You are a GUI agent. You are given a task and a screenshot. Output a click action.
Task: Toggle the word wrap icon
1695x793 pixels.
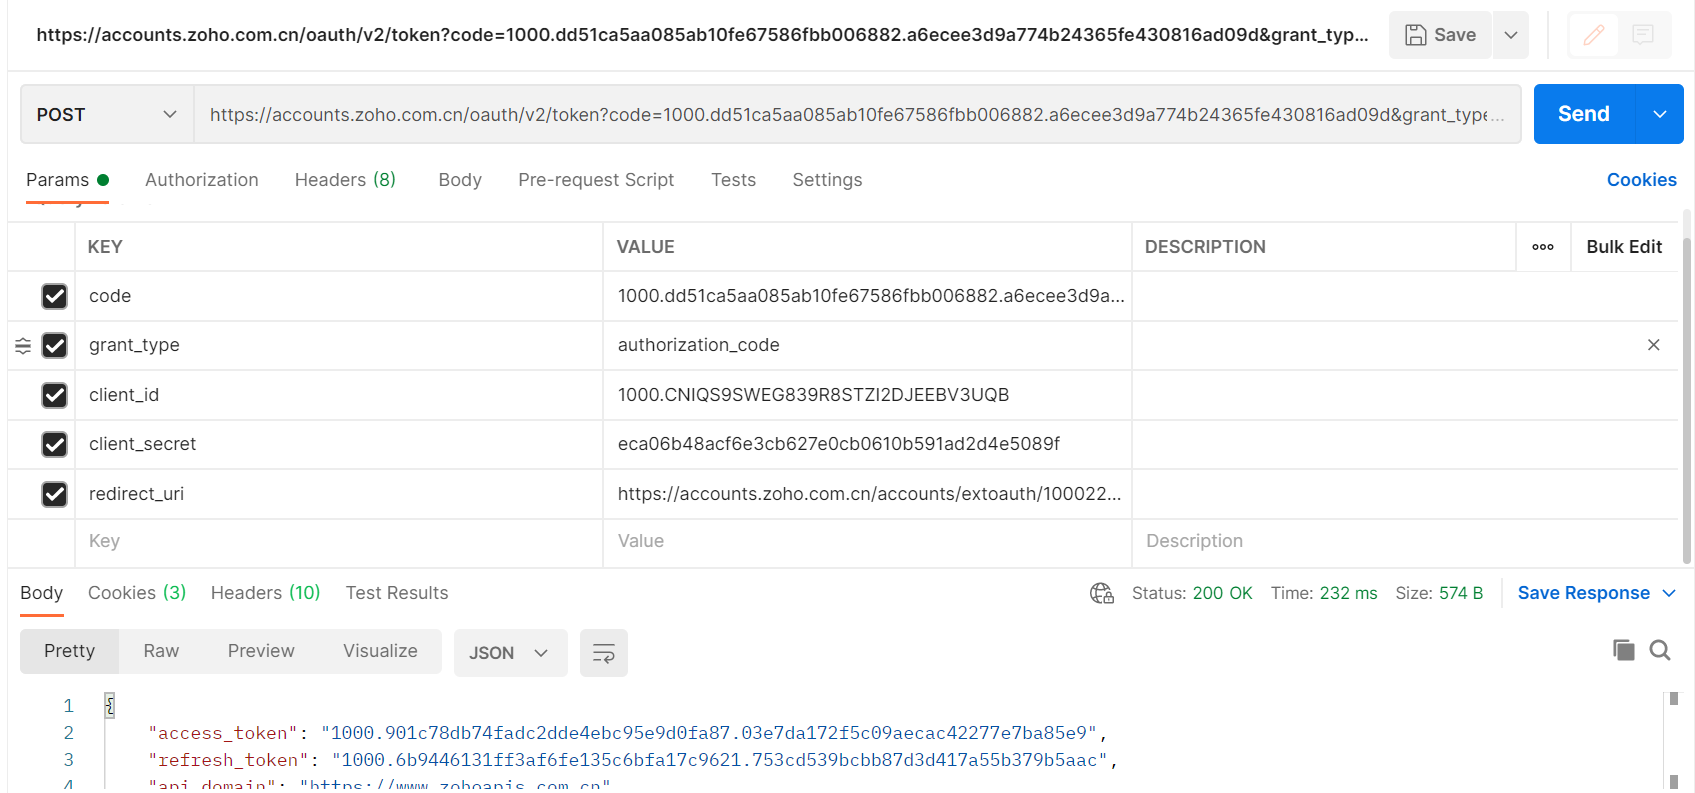point(604,653)
